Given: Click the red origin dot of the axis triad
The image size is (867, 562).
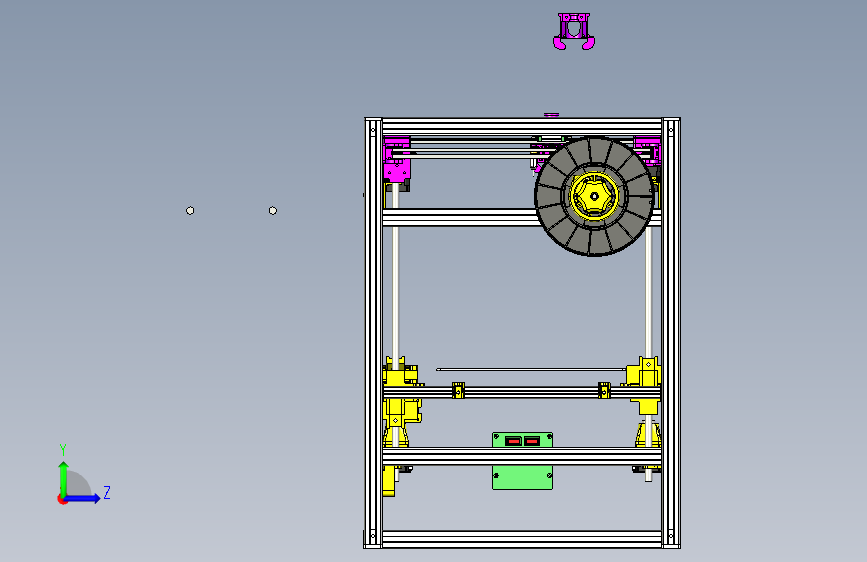Looking at the screenshot, I should (x=61, y=499).
